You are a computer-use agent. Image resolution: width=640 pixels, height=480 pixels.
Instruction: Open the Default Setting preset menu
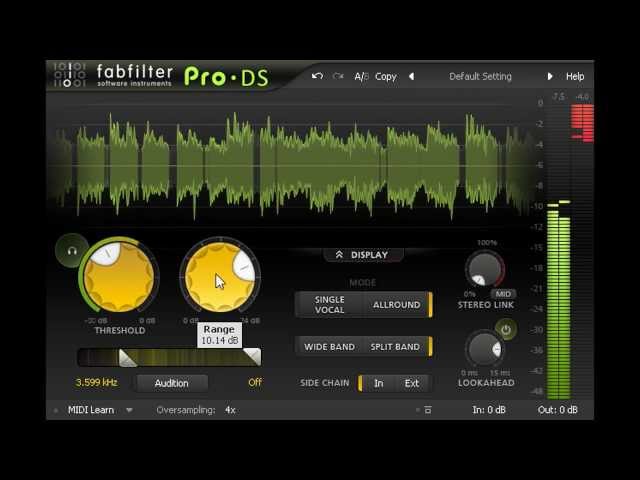point(480,76)
